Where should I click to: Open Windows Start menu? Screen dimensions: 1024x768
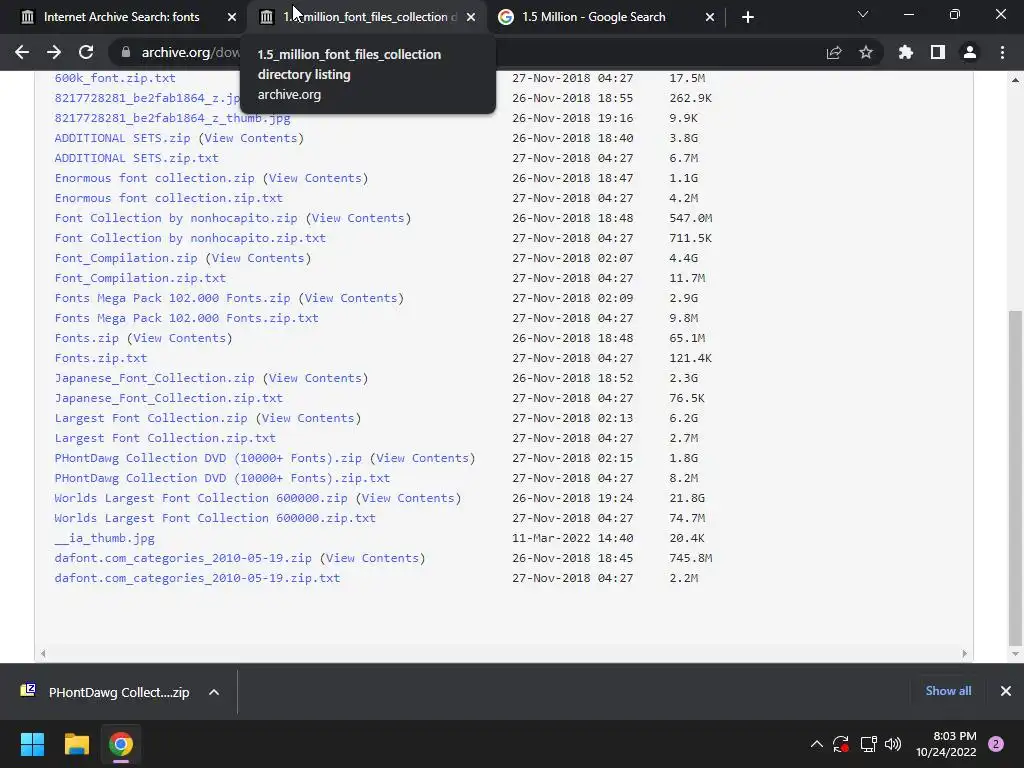tap(32, 744)
